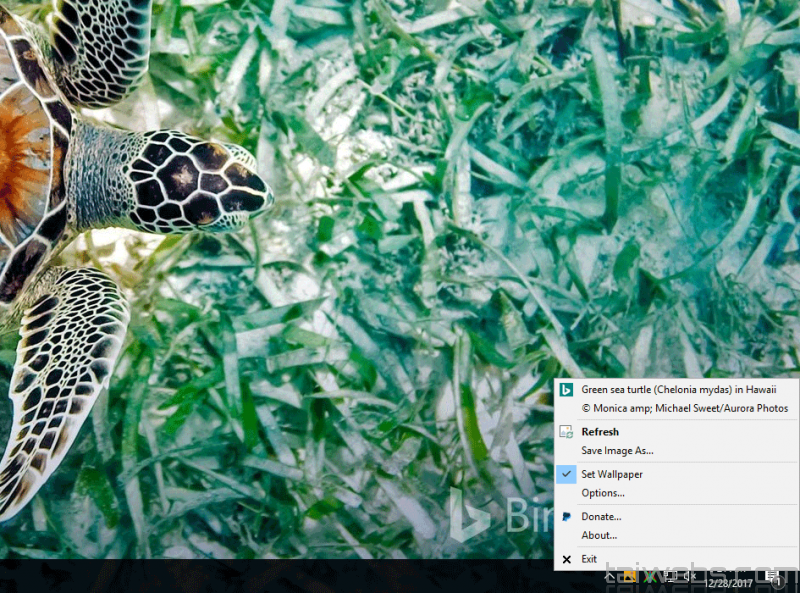Click the PayPal icon beside Donate
Screen dimensions: 800x593
coord(566,516)
